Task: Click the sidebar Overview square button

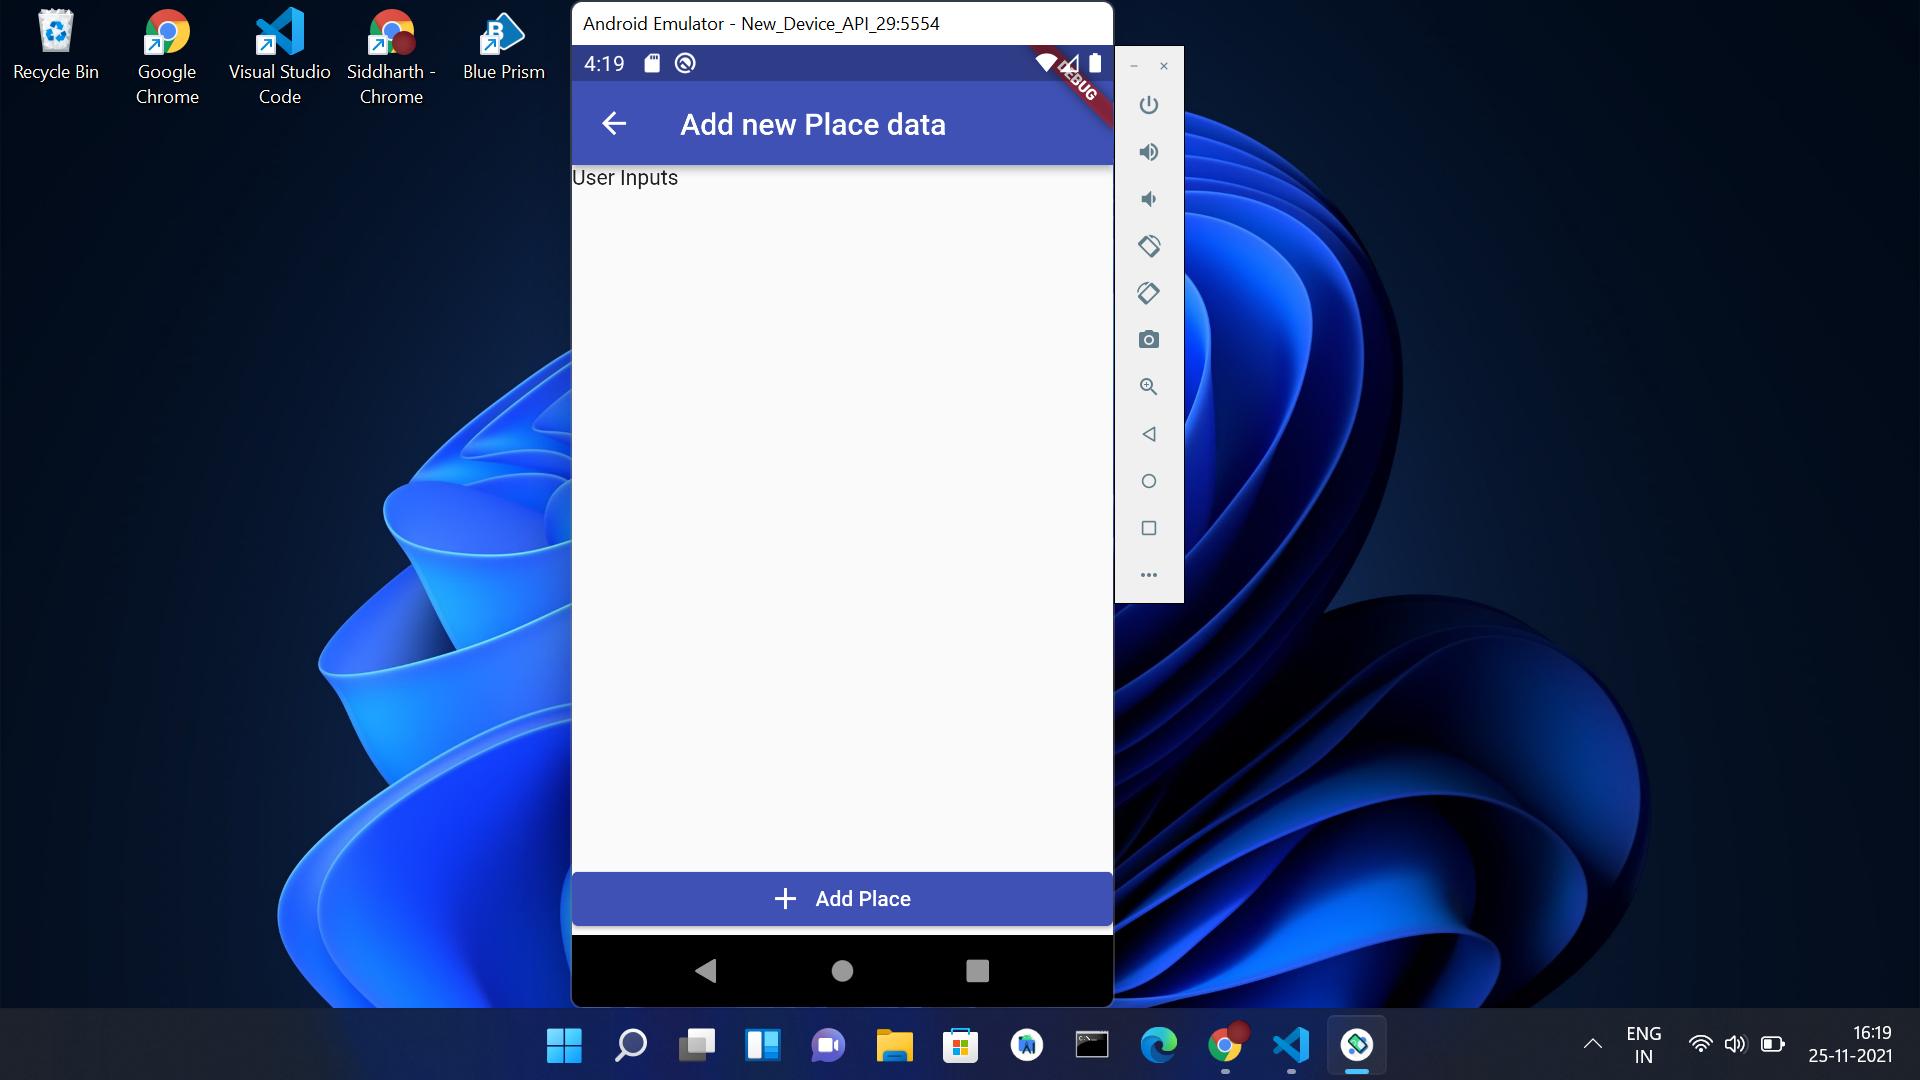Action: point(1149,528)
